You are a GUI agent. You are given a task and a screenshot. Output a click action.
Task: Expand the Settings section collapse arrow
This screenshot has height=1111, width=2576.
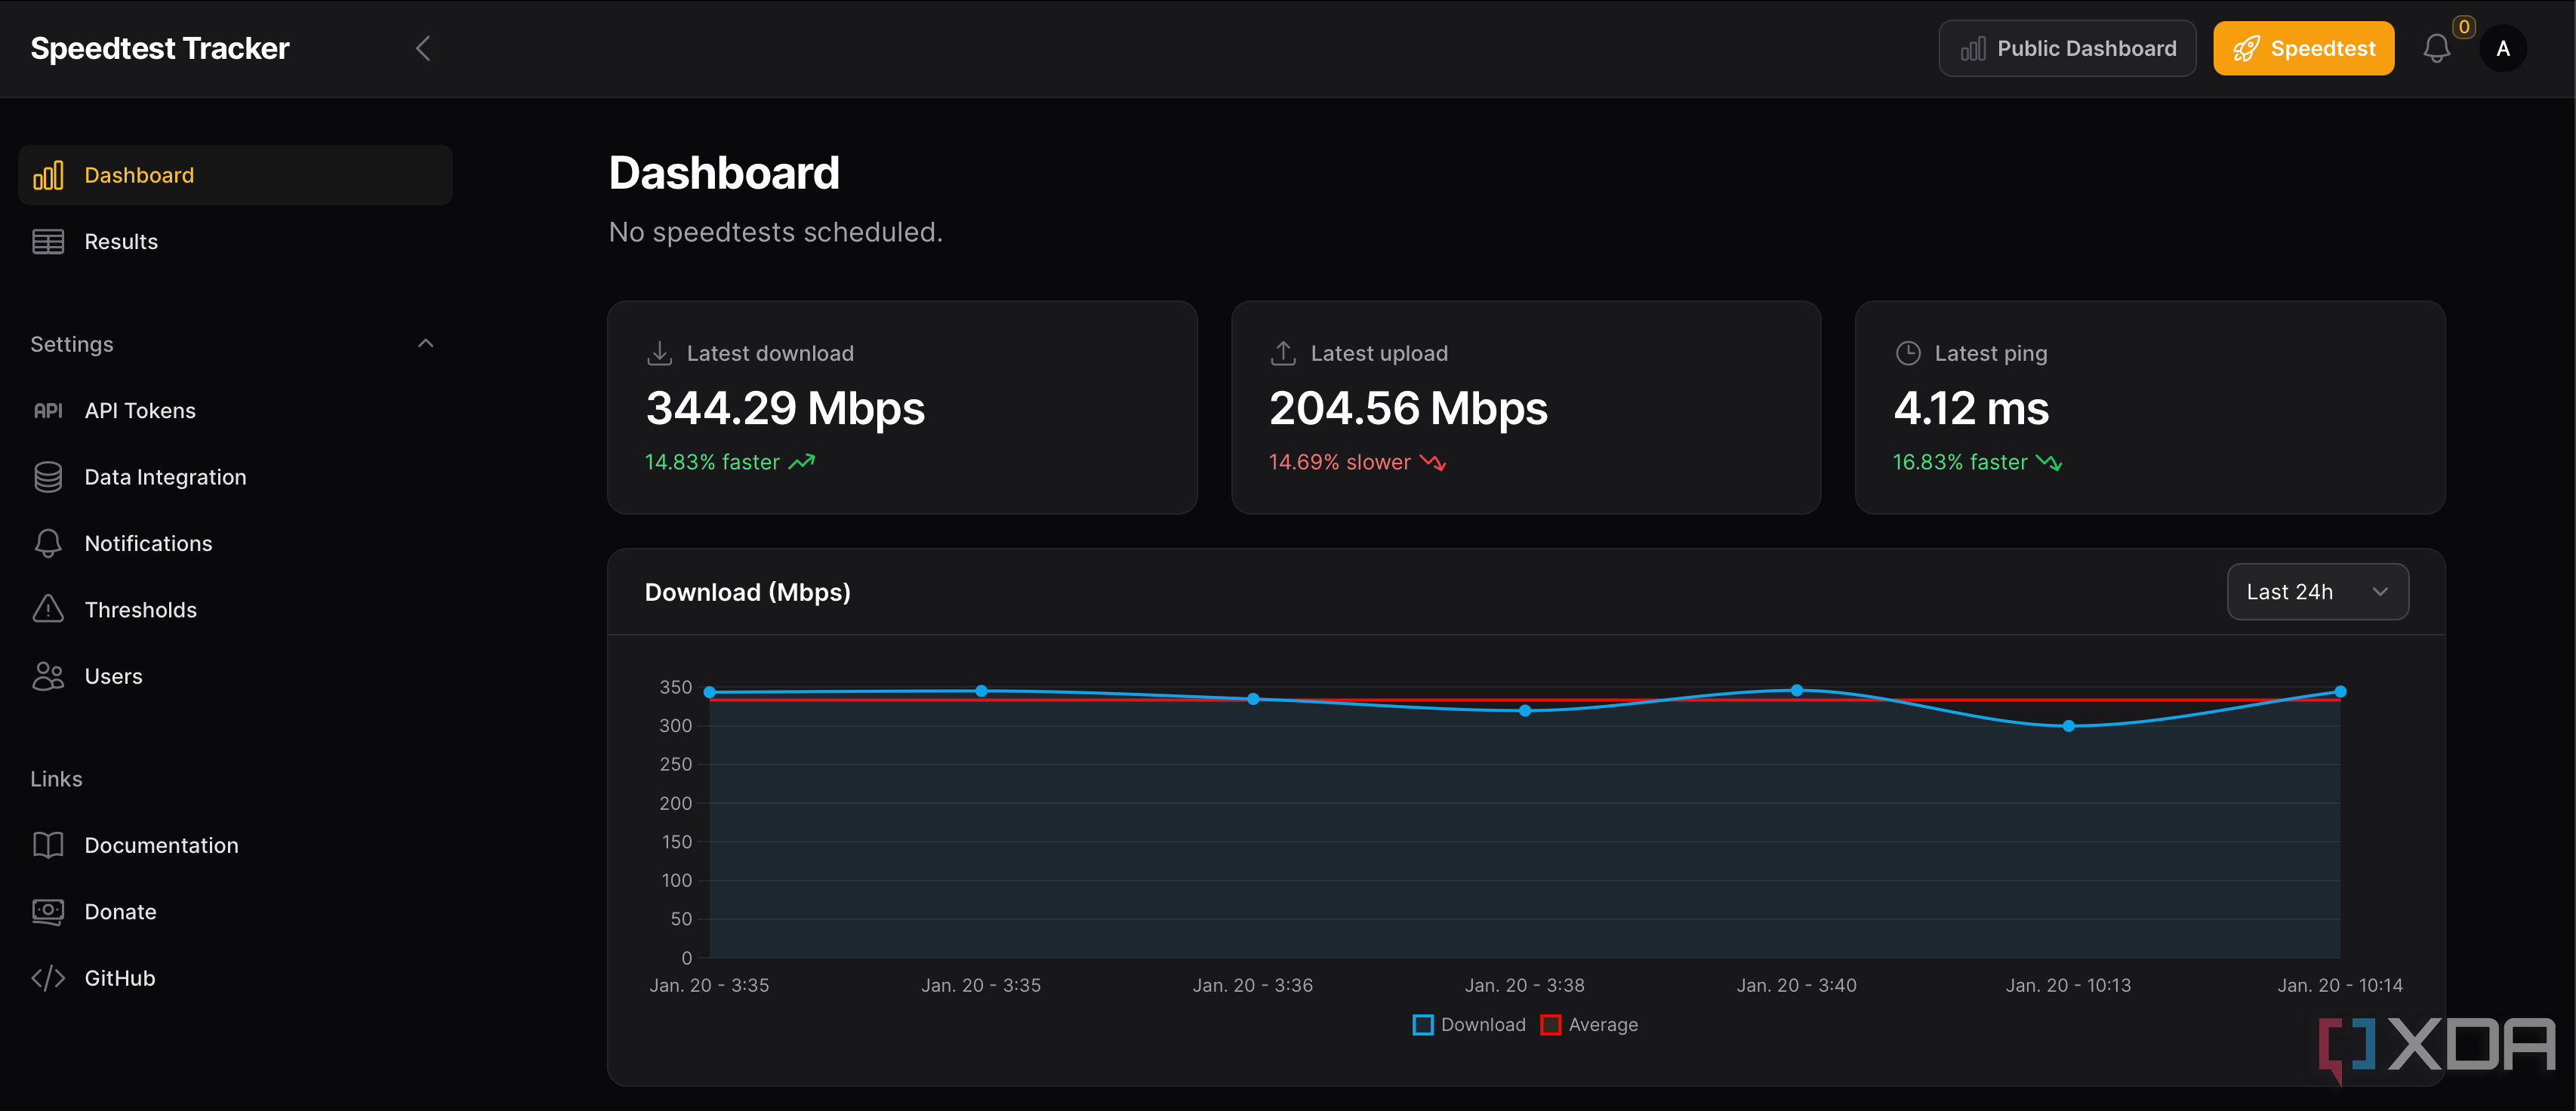tap(422, 343)
